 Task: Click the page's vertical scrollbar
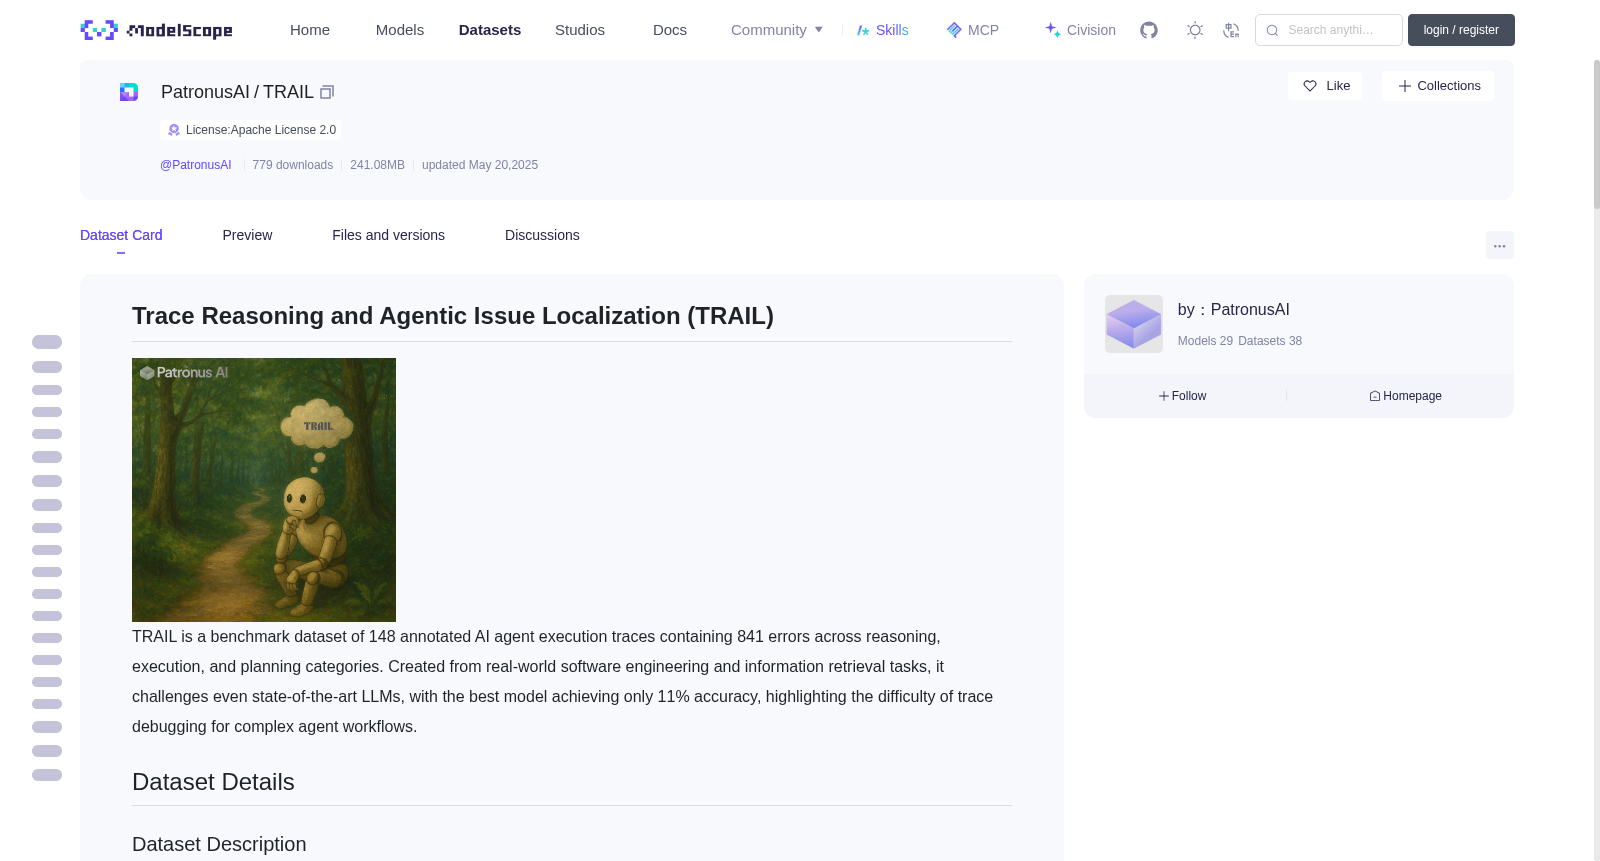pyautogui.click(x=1596, y=135)
